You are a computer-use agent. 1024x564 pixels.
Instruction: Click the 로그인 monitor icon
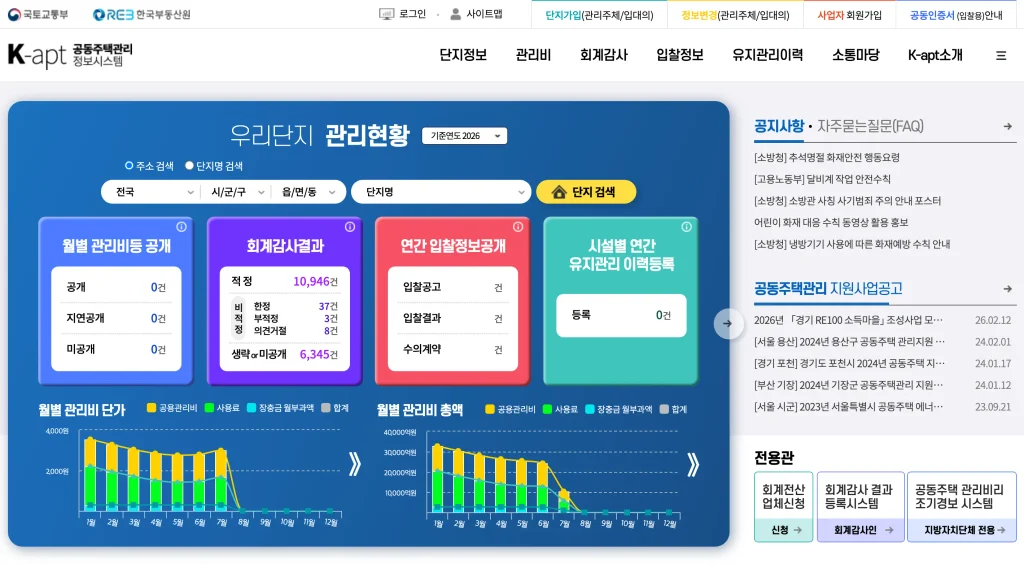tap(387, 14)
